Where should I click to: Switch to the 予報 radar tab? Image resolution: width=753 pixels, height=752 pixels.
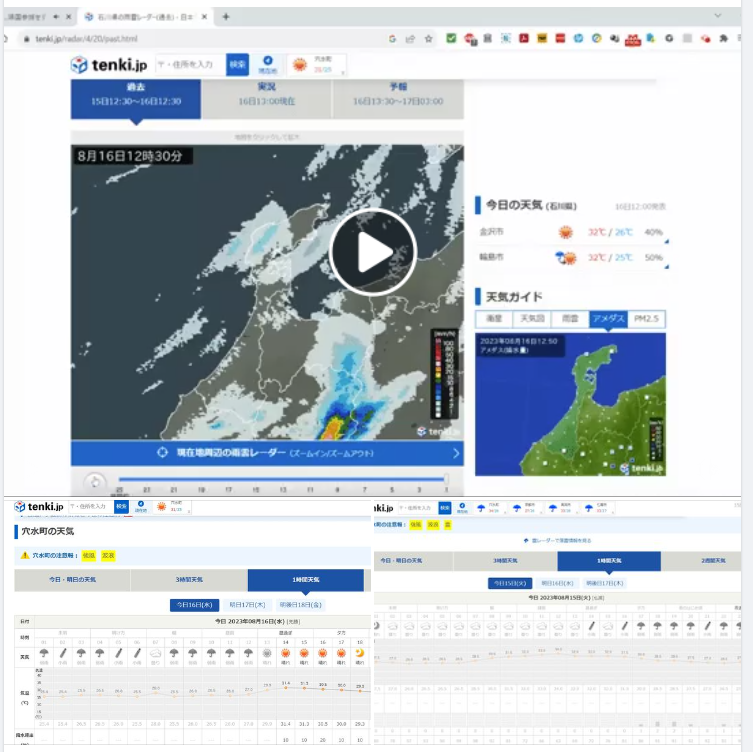tap(398, 99)
